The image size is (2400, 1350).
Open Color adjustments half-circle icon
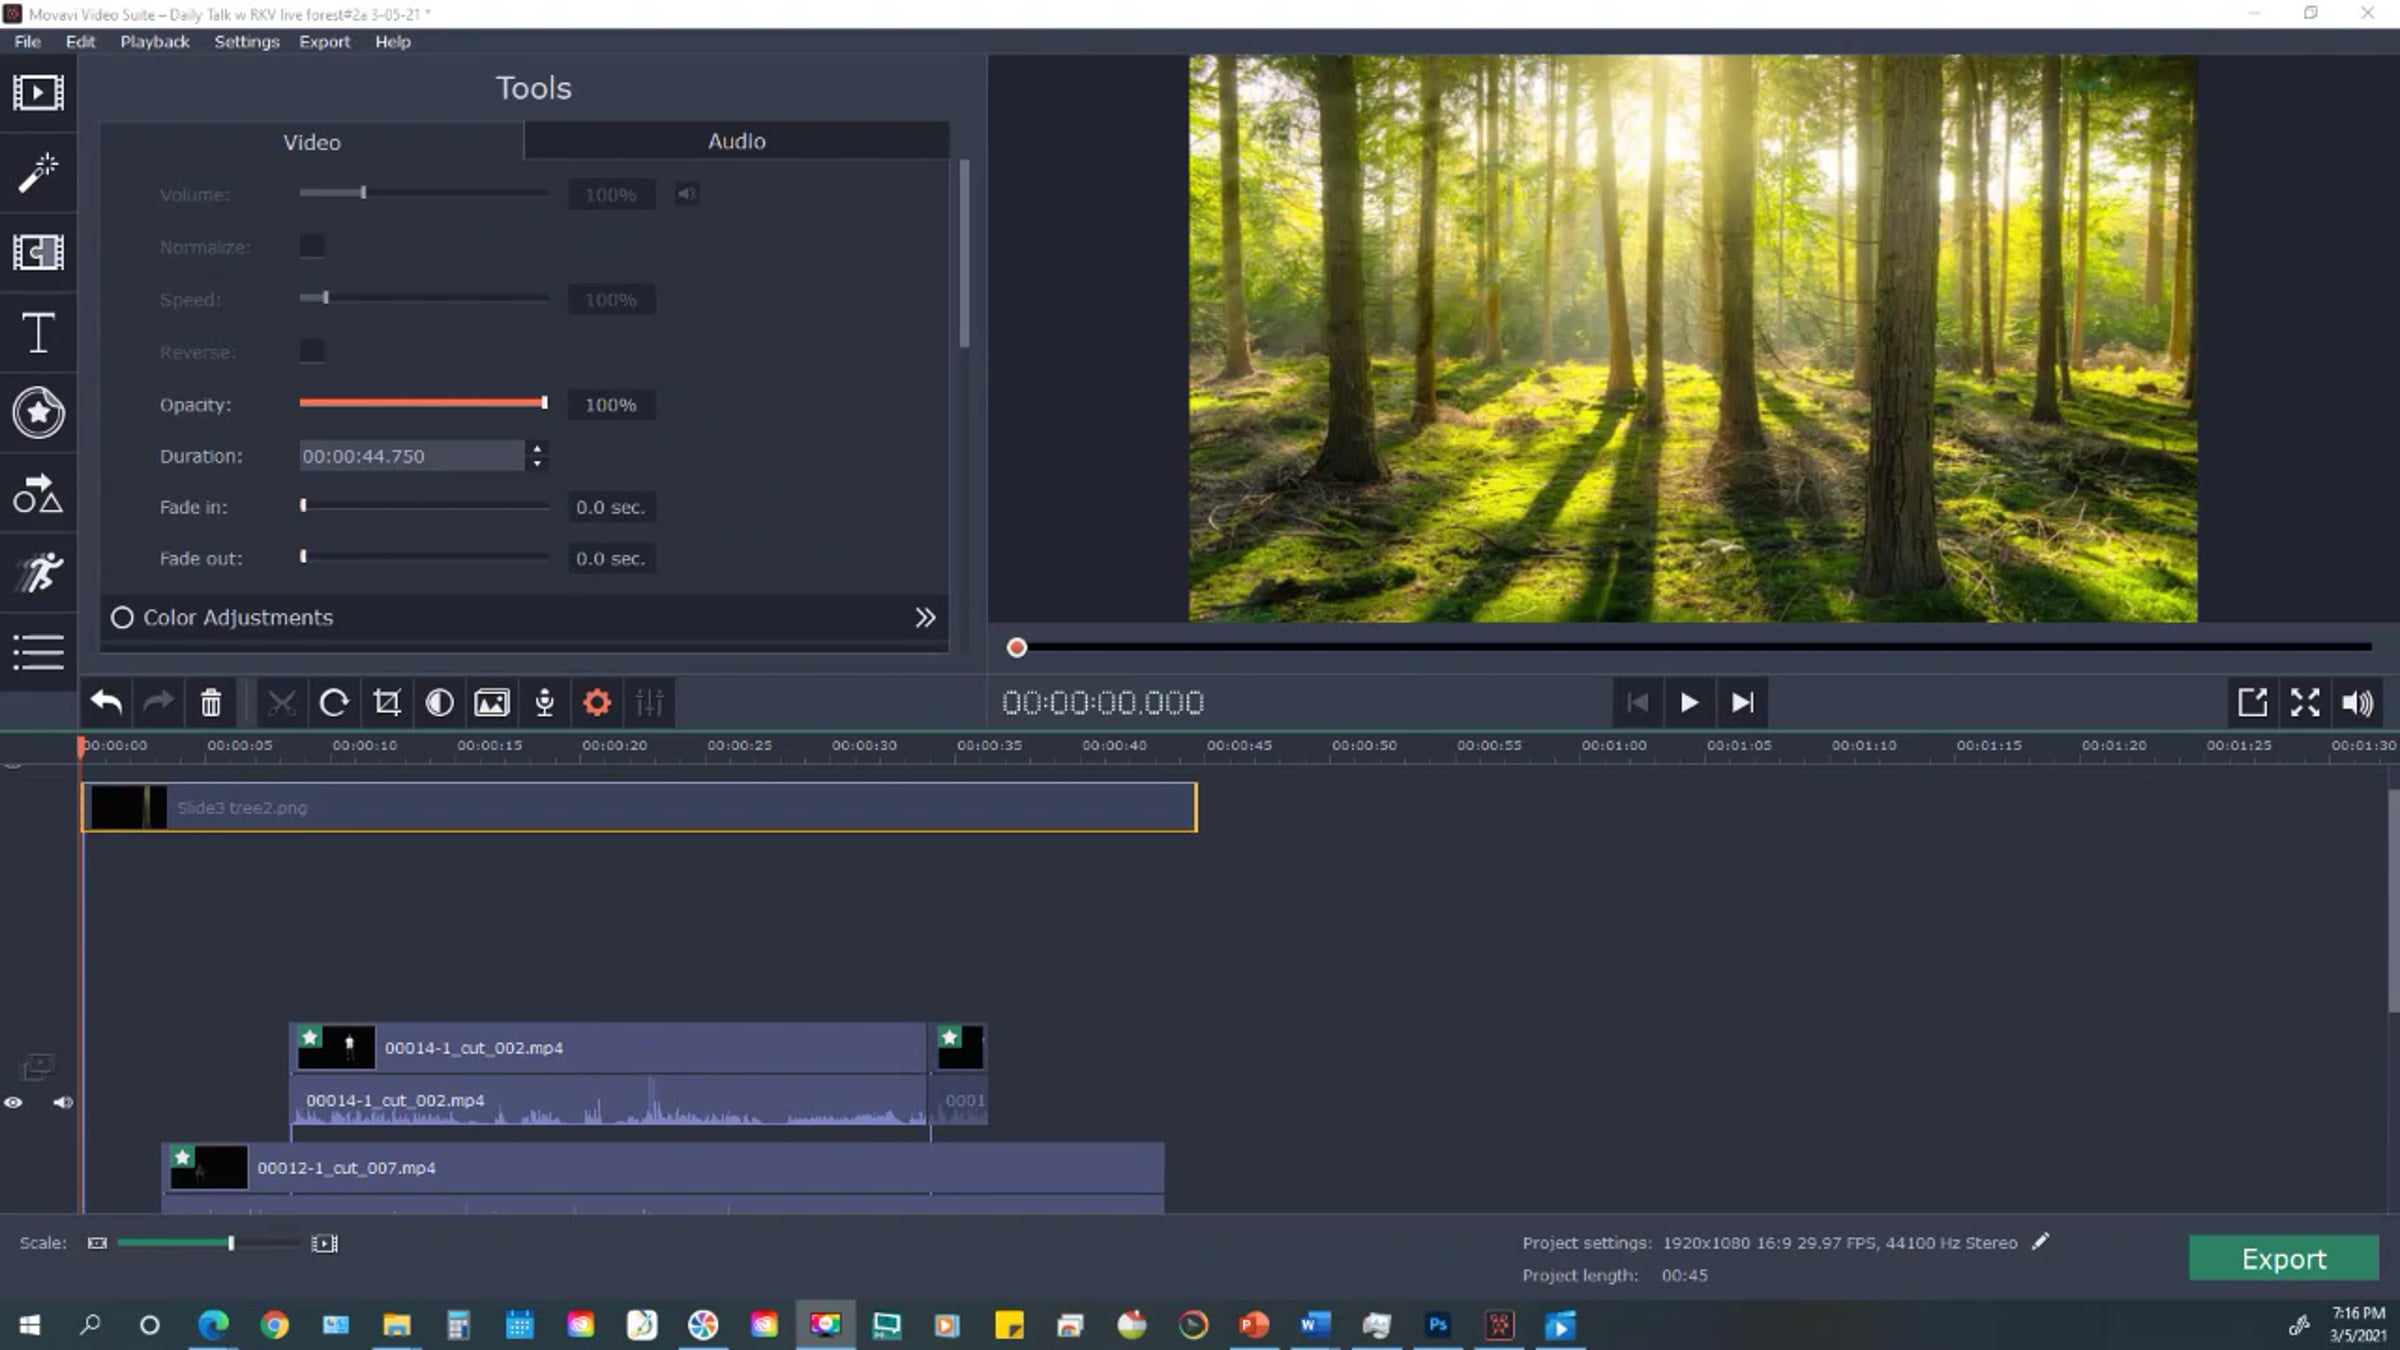439,703
